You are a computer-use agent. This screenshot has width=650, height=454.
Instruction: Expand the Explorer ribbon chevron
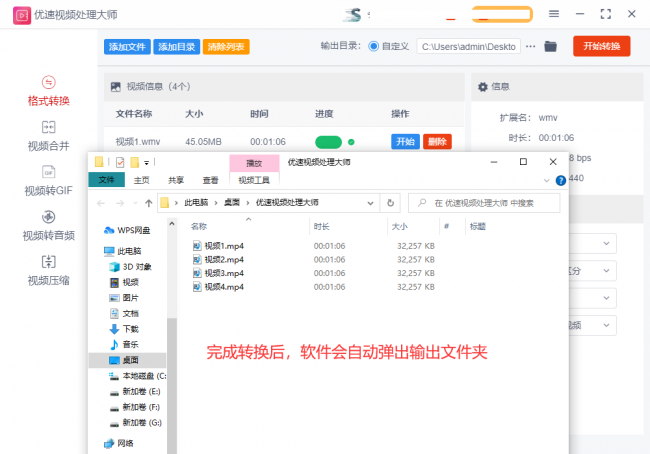click(x=546, y=180)
